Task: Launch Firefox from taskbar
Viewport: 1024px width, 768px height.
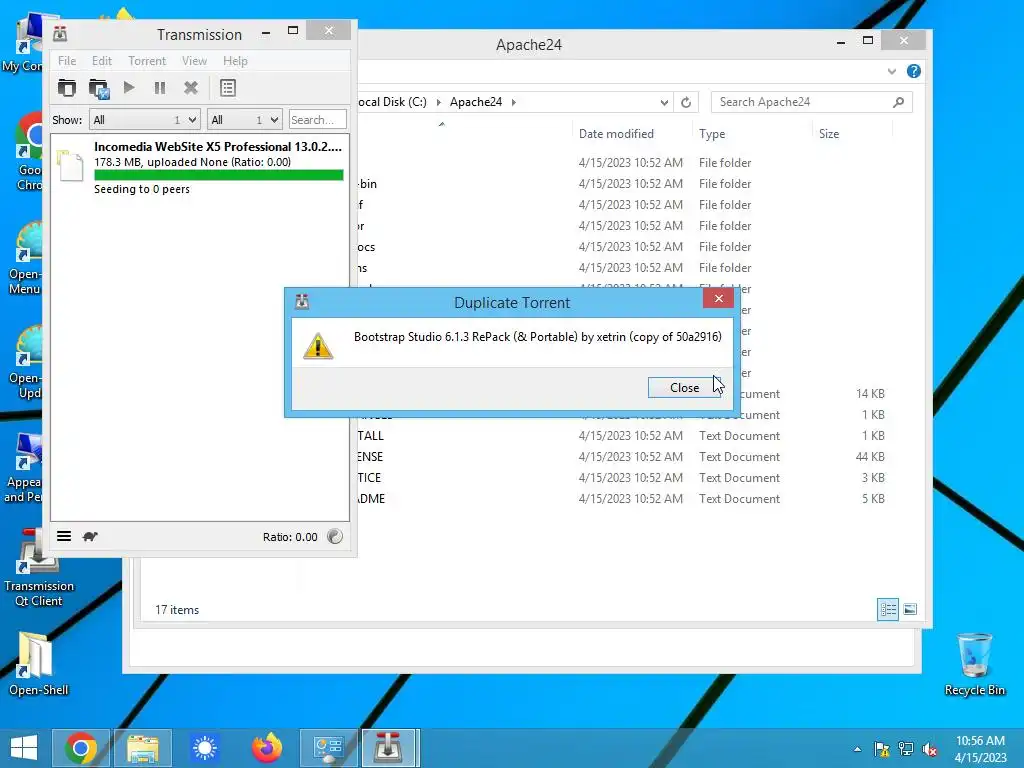Action: point(267,748)
